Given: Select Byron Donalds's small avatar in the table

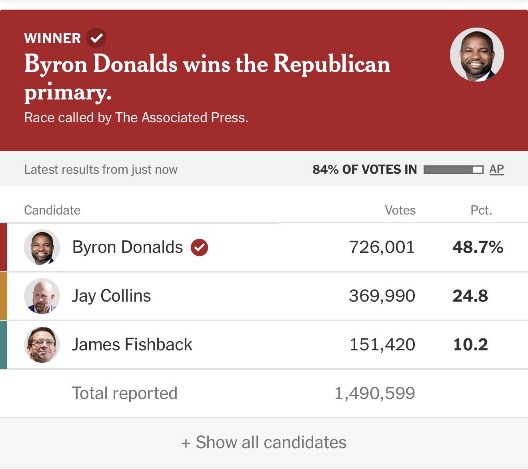Looking at the screenshot, I should (x=42, y=247).
